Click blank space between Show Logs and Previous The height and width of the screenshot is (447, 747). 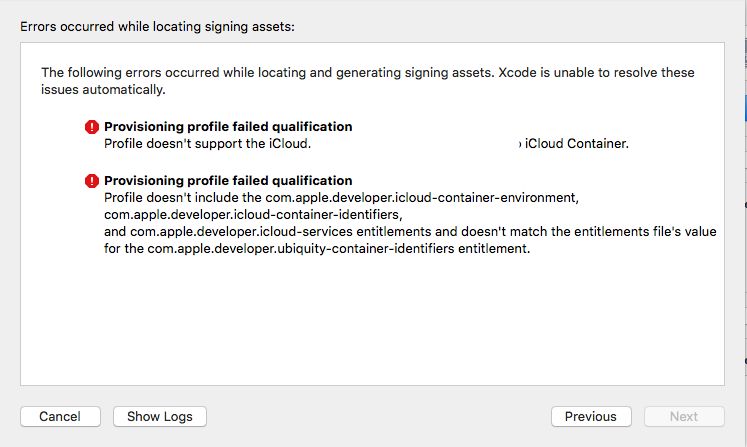378,416
